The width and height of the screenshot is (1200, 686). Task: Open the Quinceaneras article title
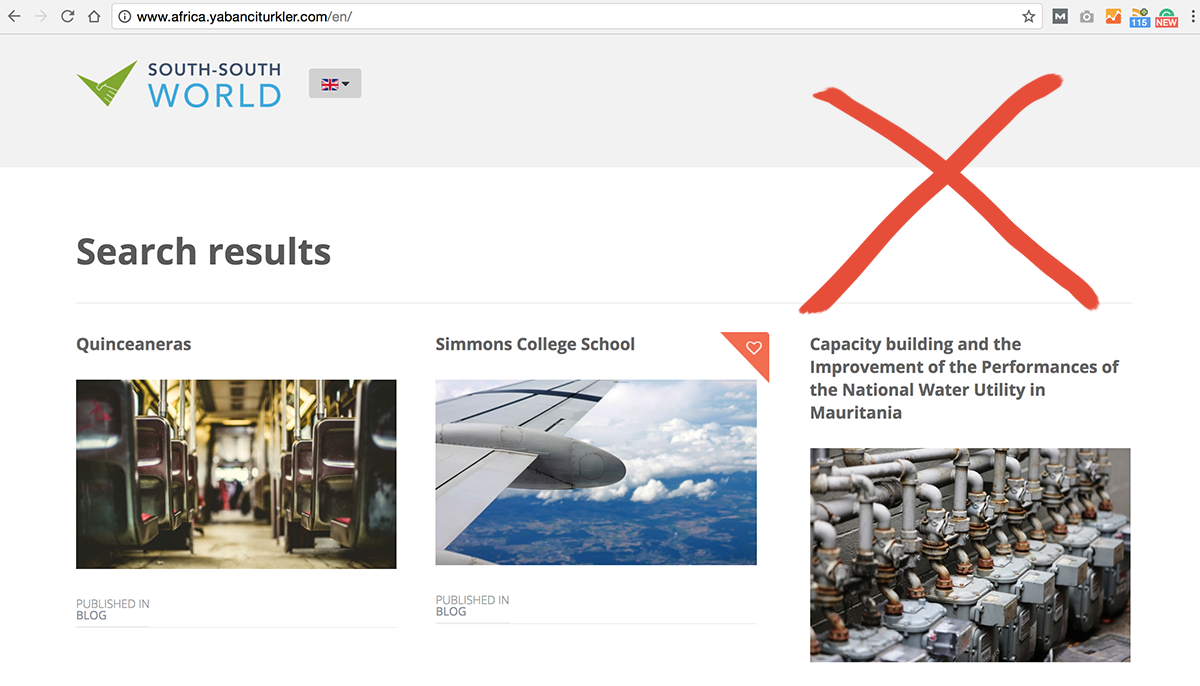pyautogui.click(x=134, y=344)
